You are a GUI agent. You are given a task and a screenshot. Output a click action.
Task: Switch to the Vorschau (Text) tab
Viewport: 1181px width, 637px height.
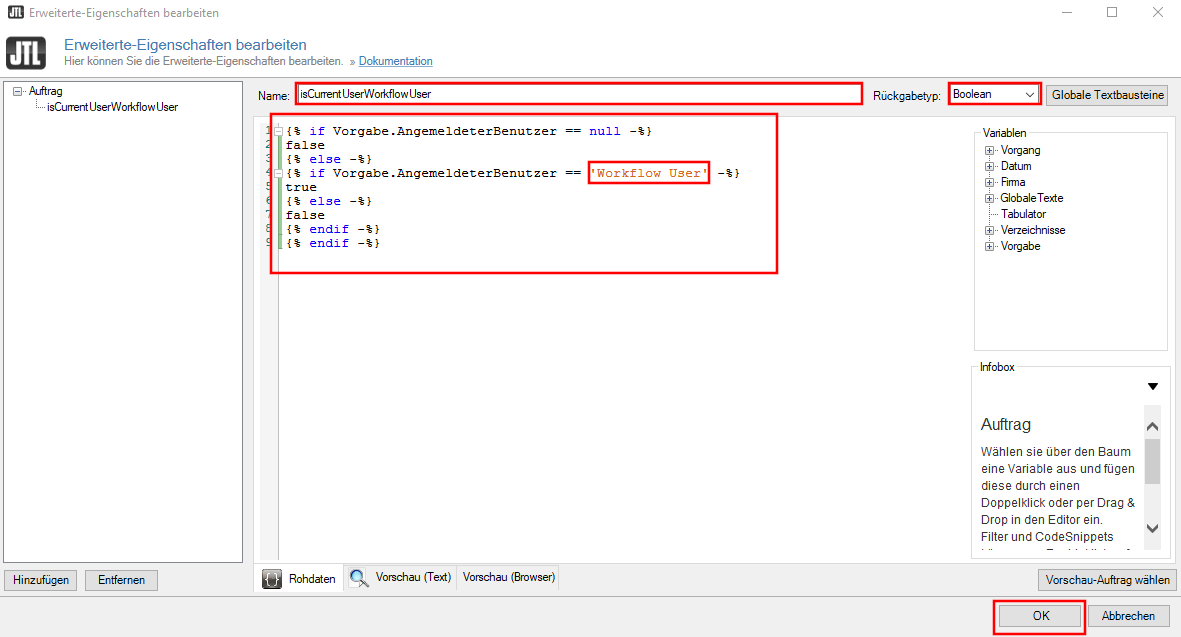coord(401,578)
